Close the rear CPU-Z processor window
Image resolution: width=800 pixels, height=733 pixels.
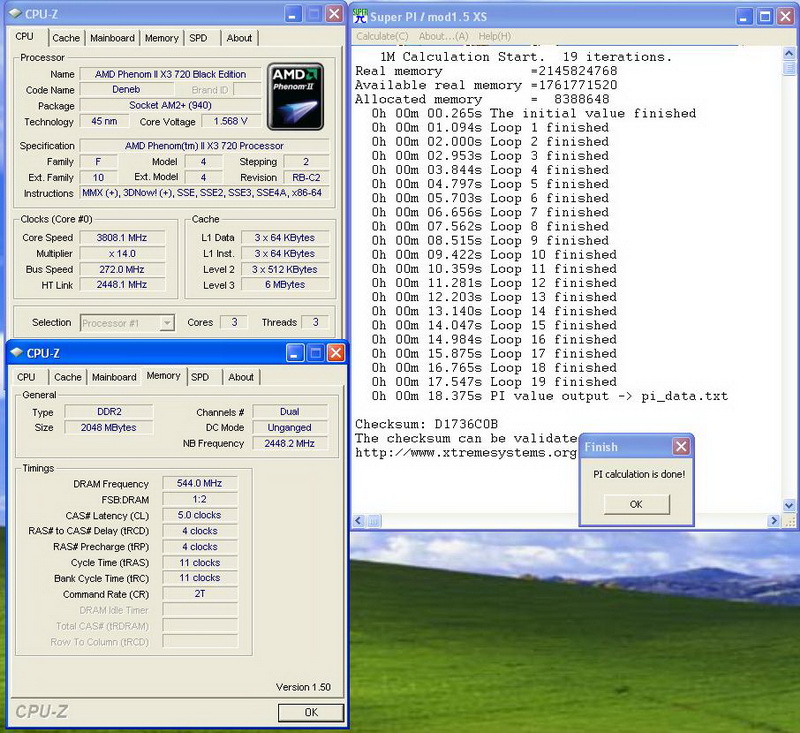tap(333, 14)
